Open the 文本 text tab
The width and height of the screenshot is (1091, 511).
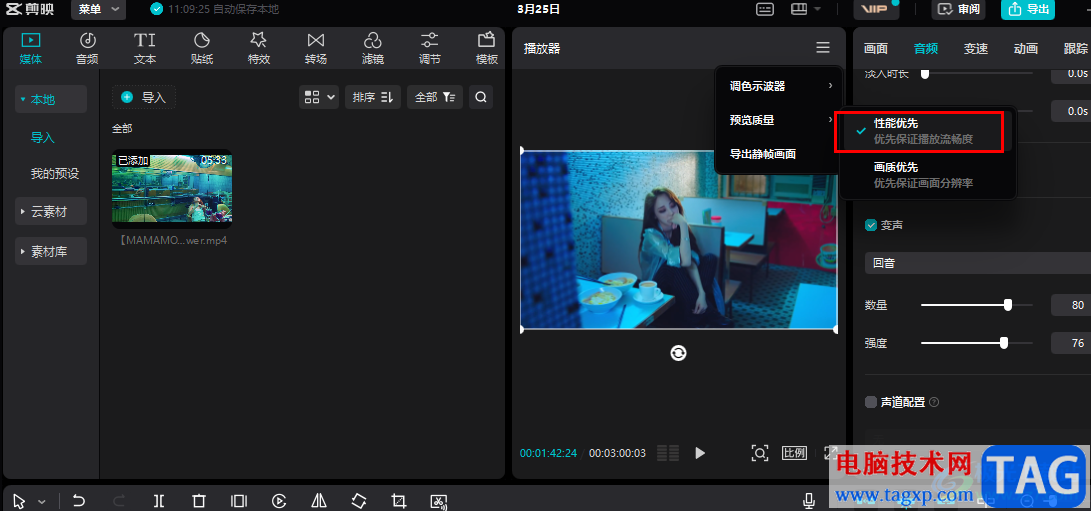click(x=145, y=48)
